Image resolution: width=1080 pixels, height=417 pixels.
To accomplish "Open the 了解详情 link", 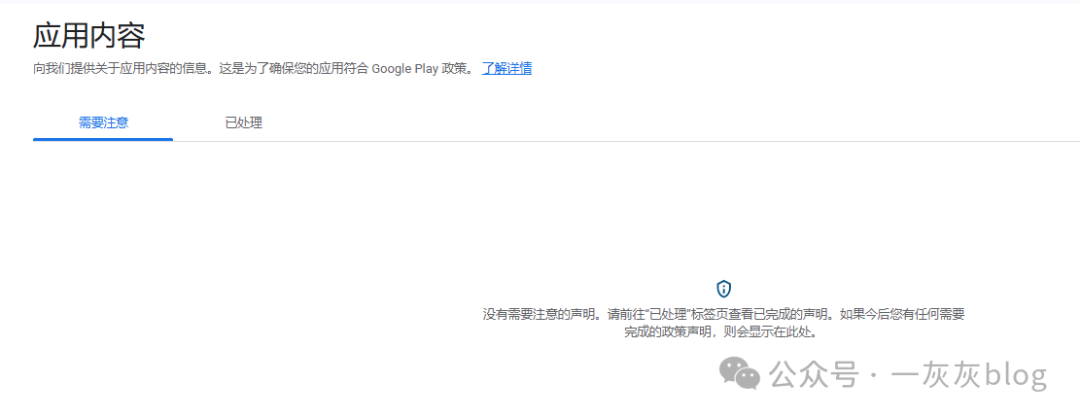I will click(x=507, y=68).
